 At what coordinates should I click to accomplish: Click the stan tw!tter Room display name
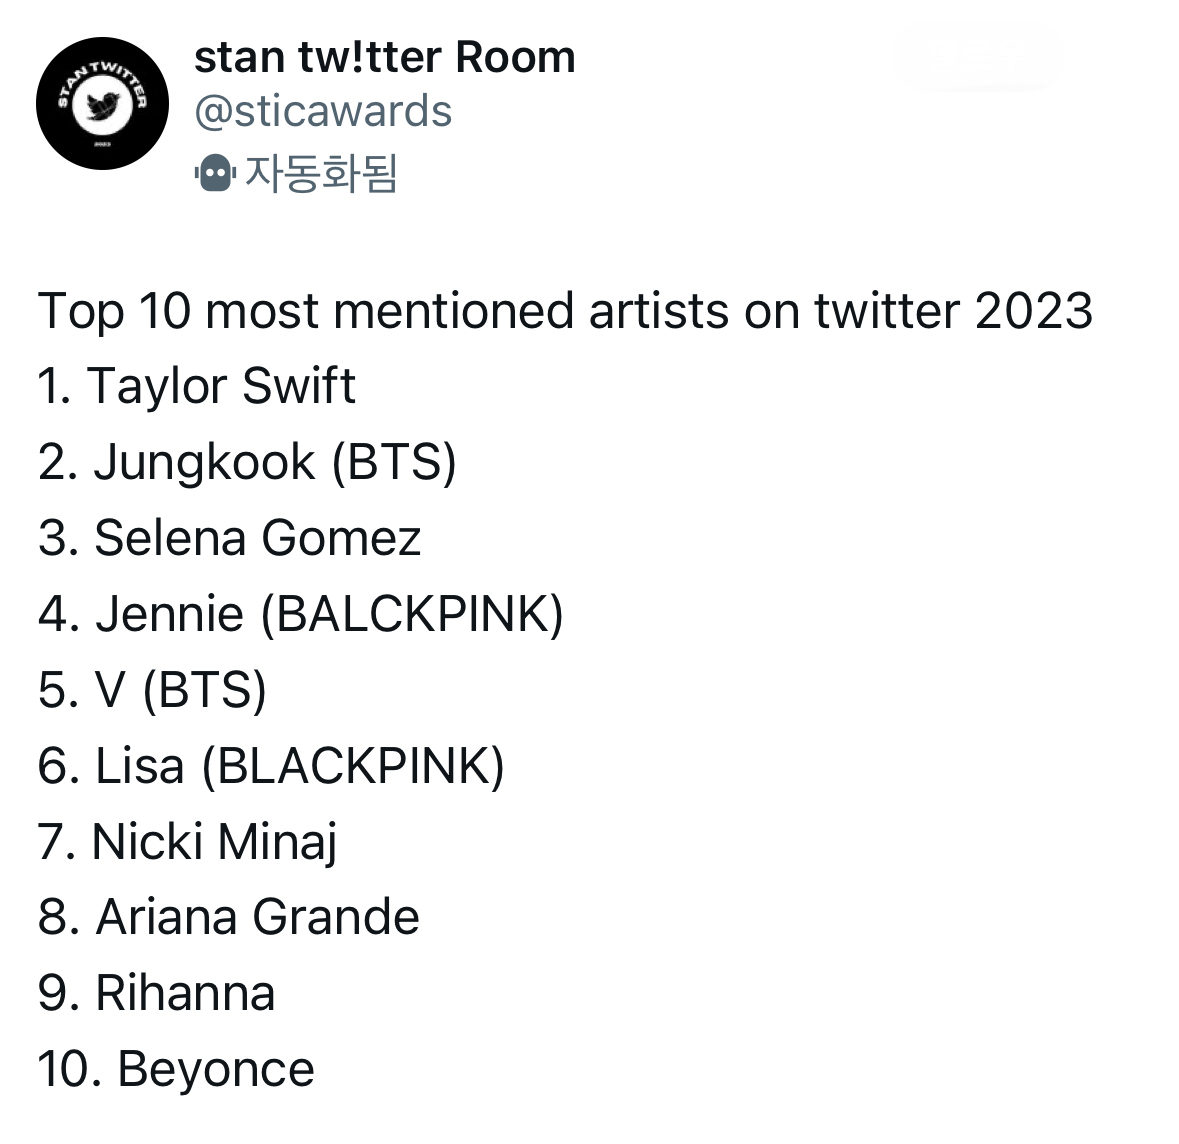coord(384,58)
